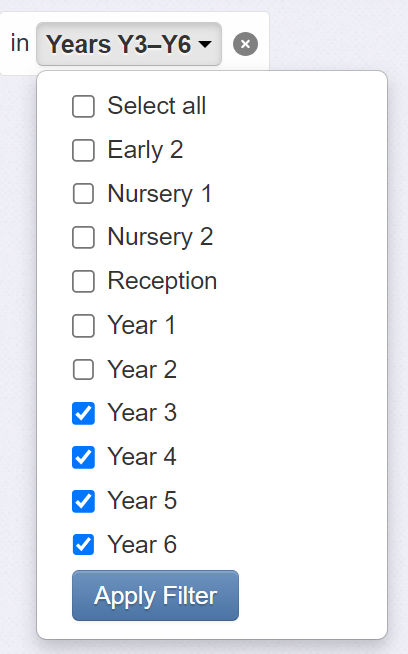Check the Year 1 box
The image size is (408, 654).
83,326
